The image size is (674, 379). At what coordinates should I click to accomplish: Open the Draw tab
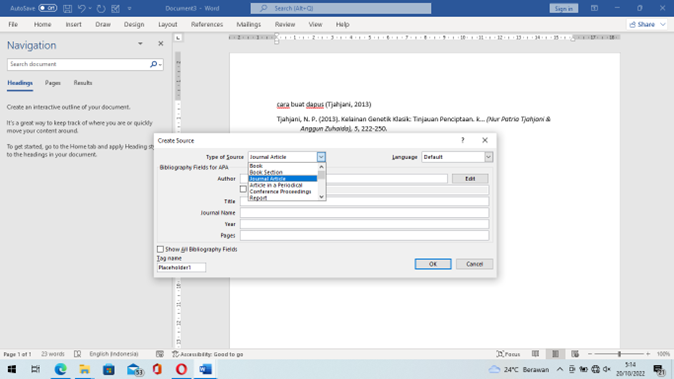pyautogui.click(x=103, y=24)
